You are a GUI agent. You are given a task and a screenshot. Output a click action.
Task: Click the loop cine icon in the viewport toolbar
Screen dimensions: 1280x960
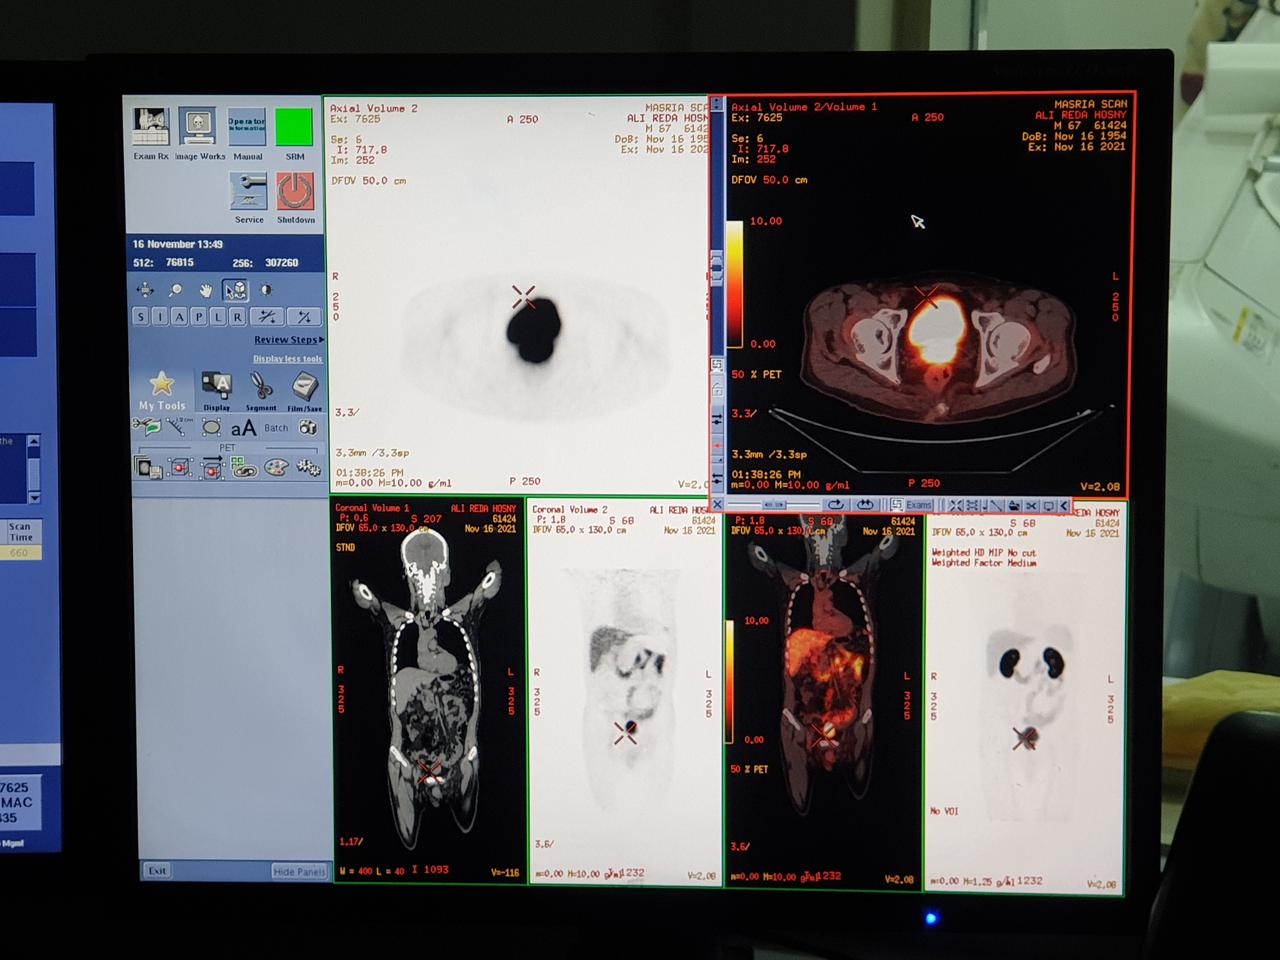(x=865, y=505)
